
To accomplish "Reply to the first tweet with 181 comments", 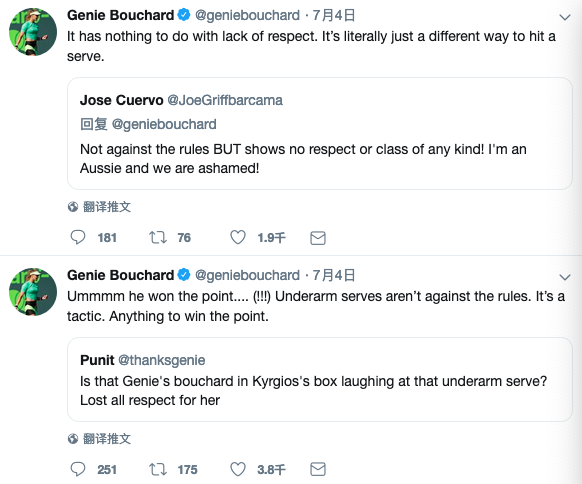I will click(78, 238).
